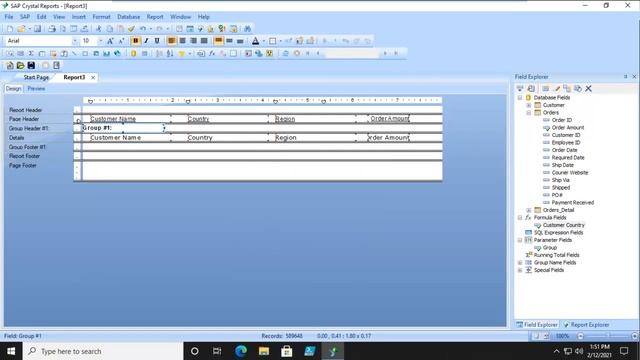
Task: Click the Insert Box tool icon
Action: coord(85,53)
